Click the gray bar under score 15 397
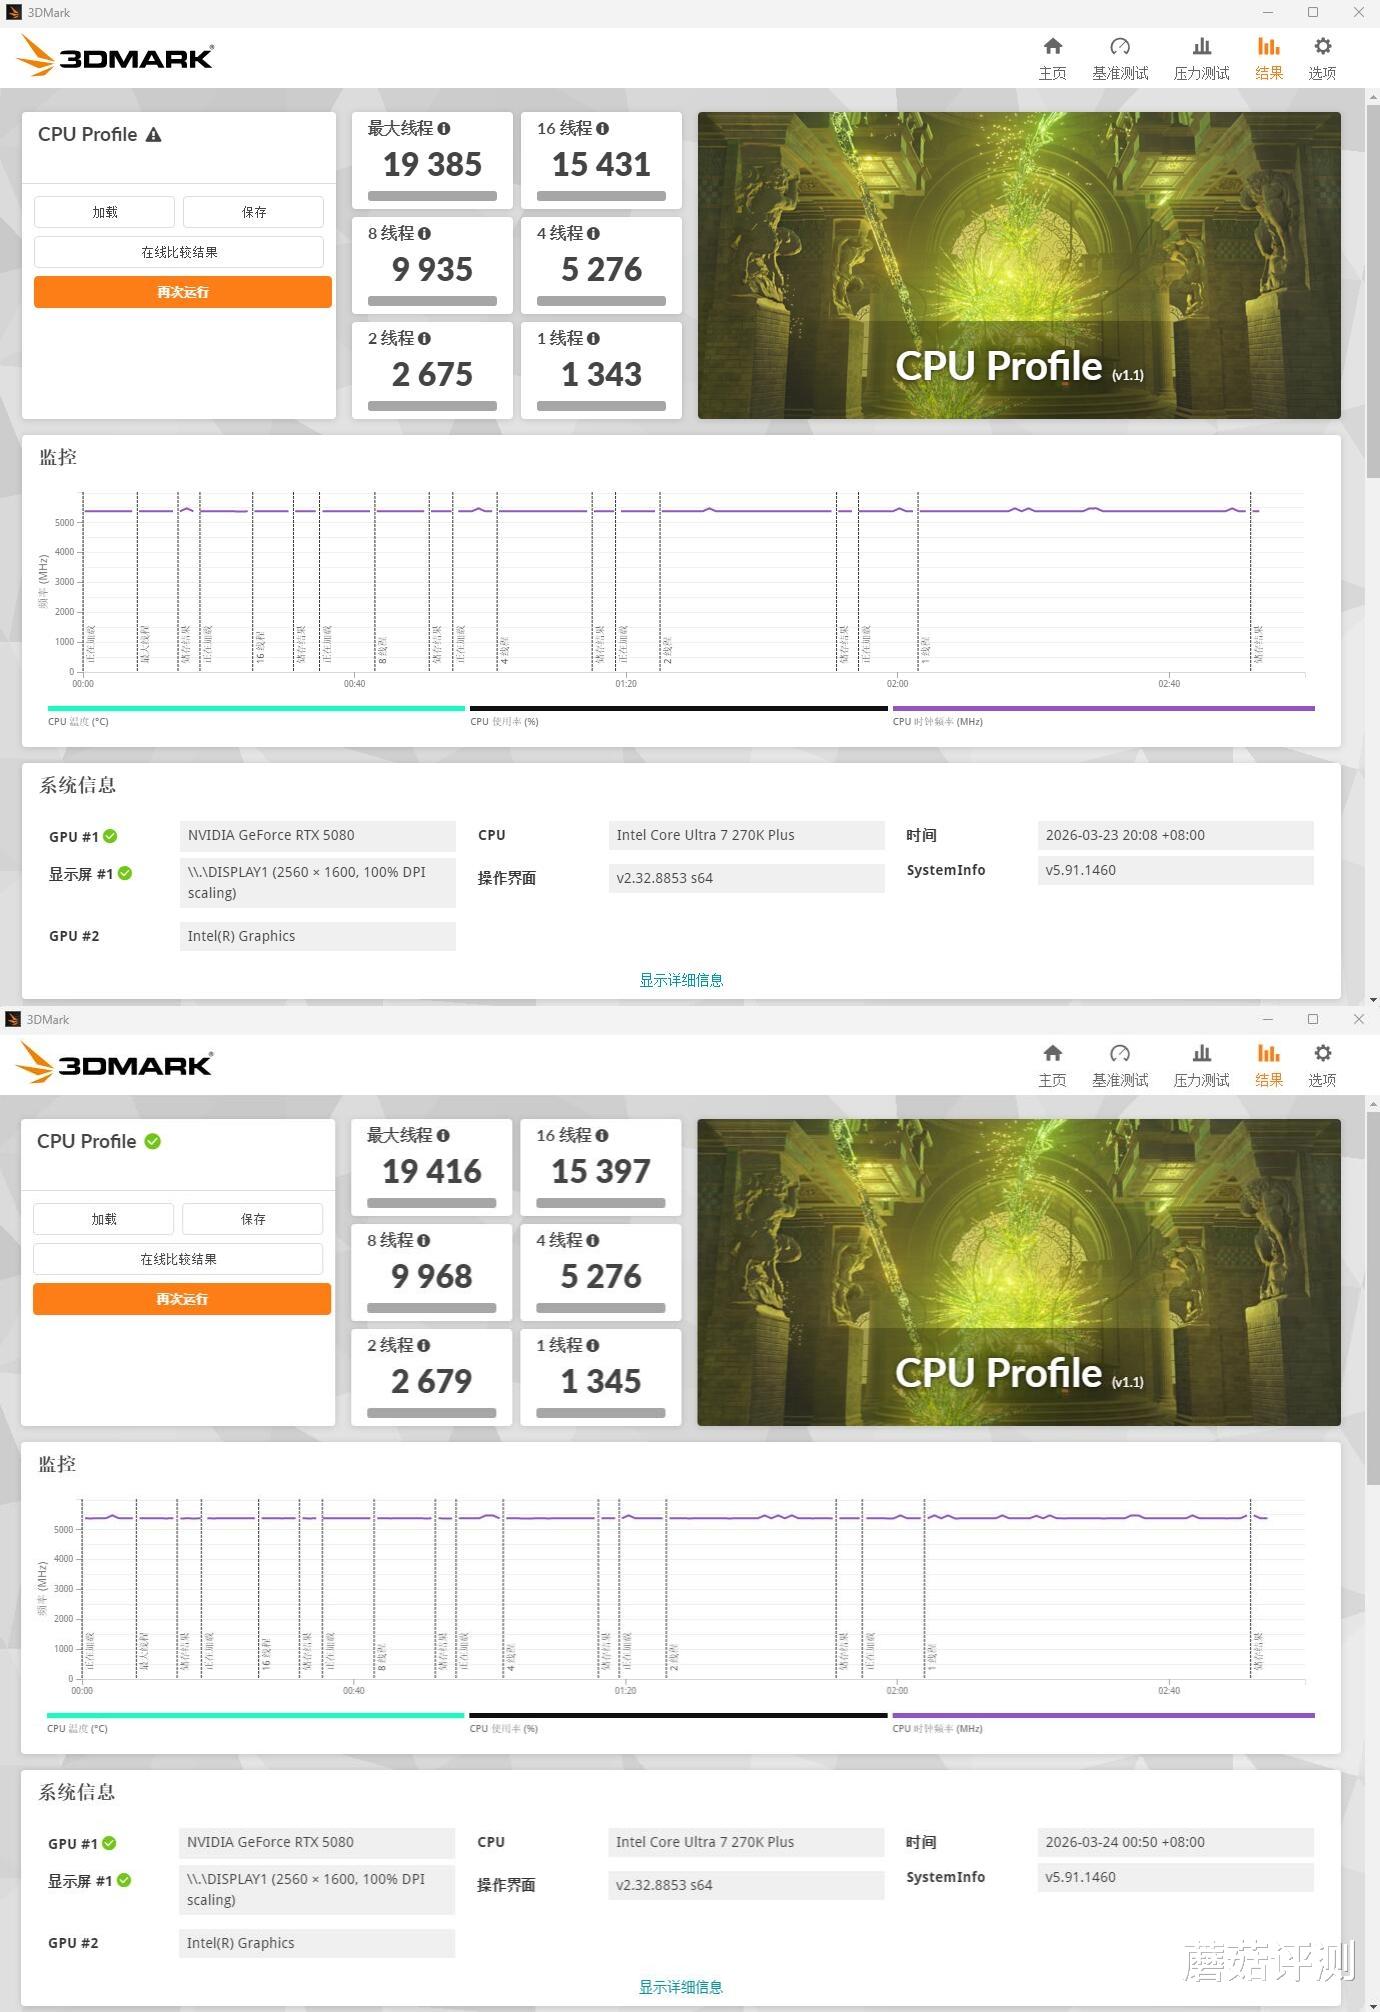Viewport: 1380px width, 2012px height. click(x=601, y=1203)
